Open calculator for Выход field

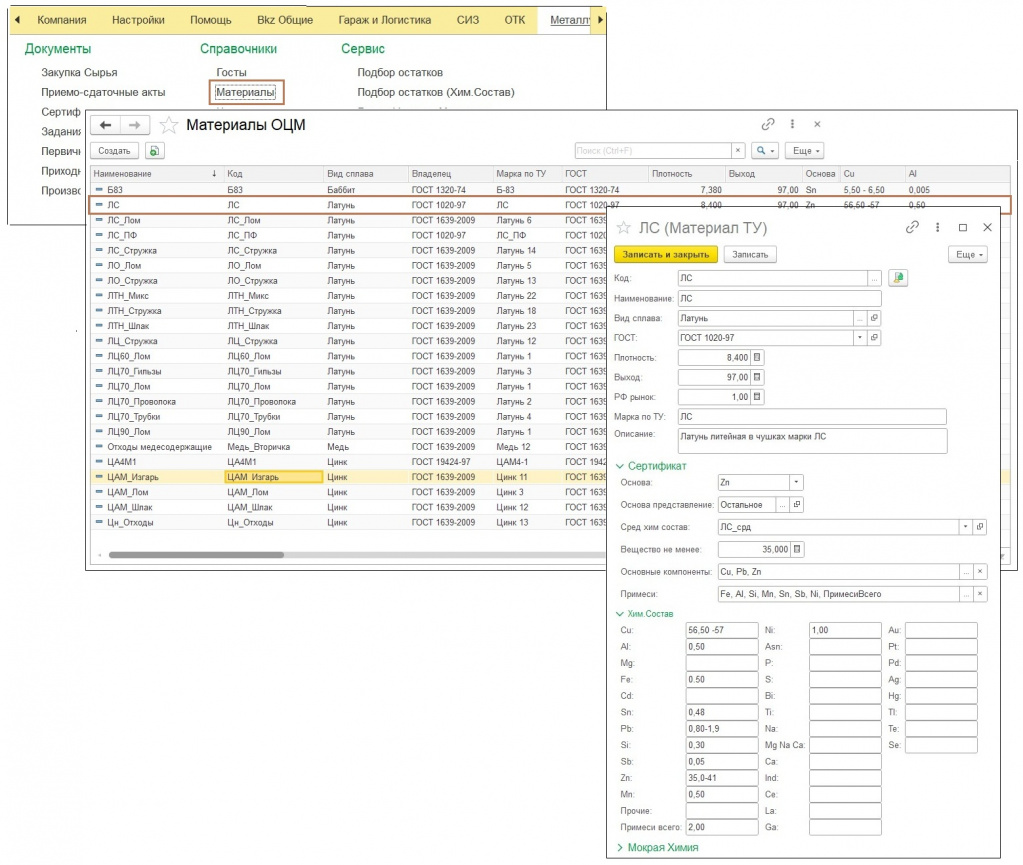[757, 377]
